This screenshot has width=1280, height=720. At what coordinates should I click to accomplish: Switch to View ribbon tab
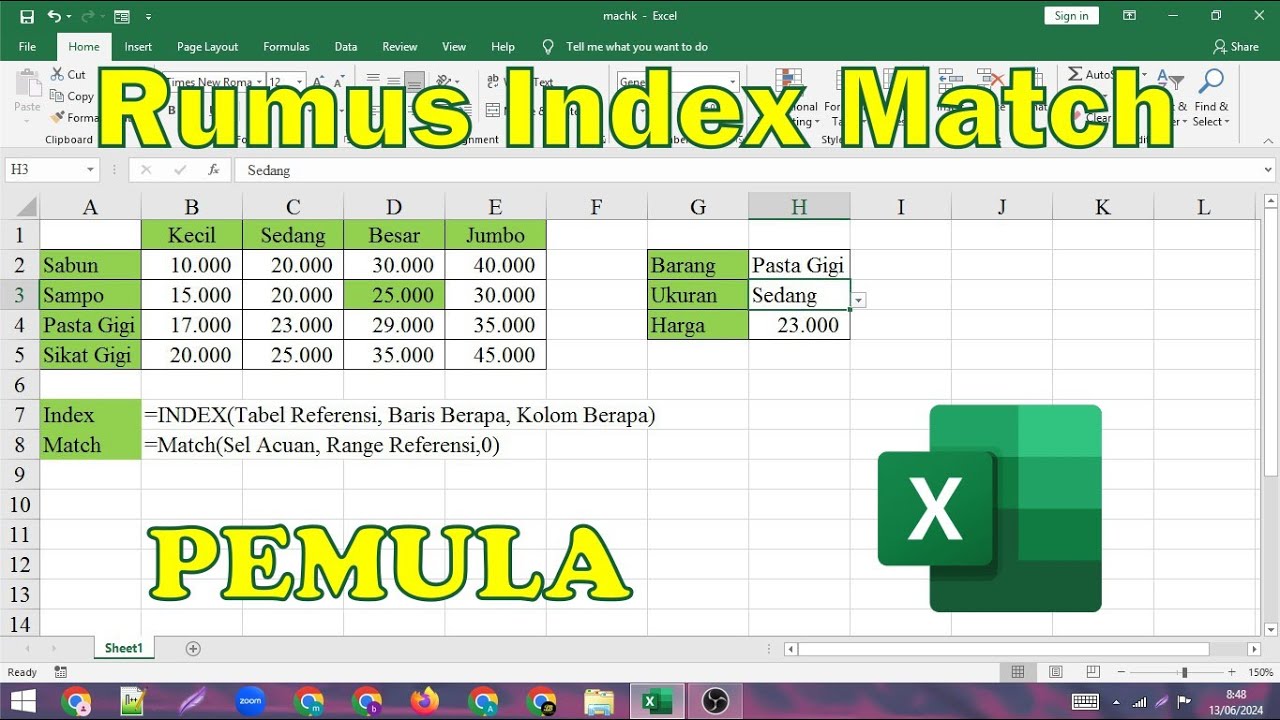click(x=454, y=47)
